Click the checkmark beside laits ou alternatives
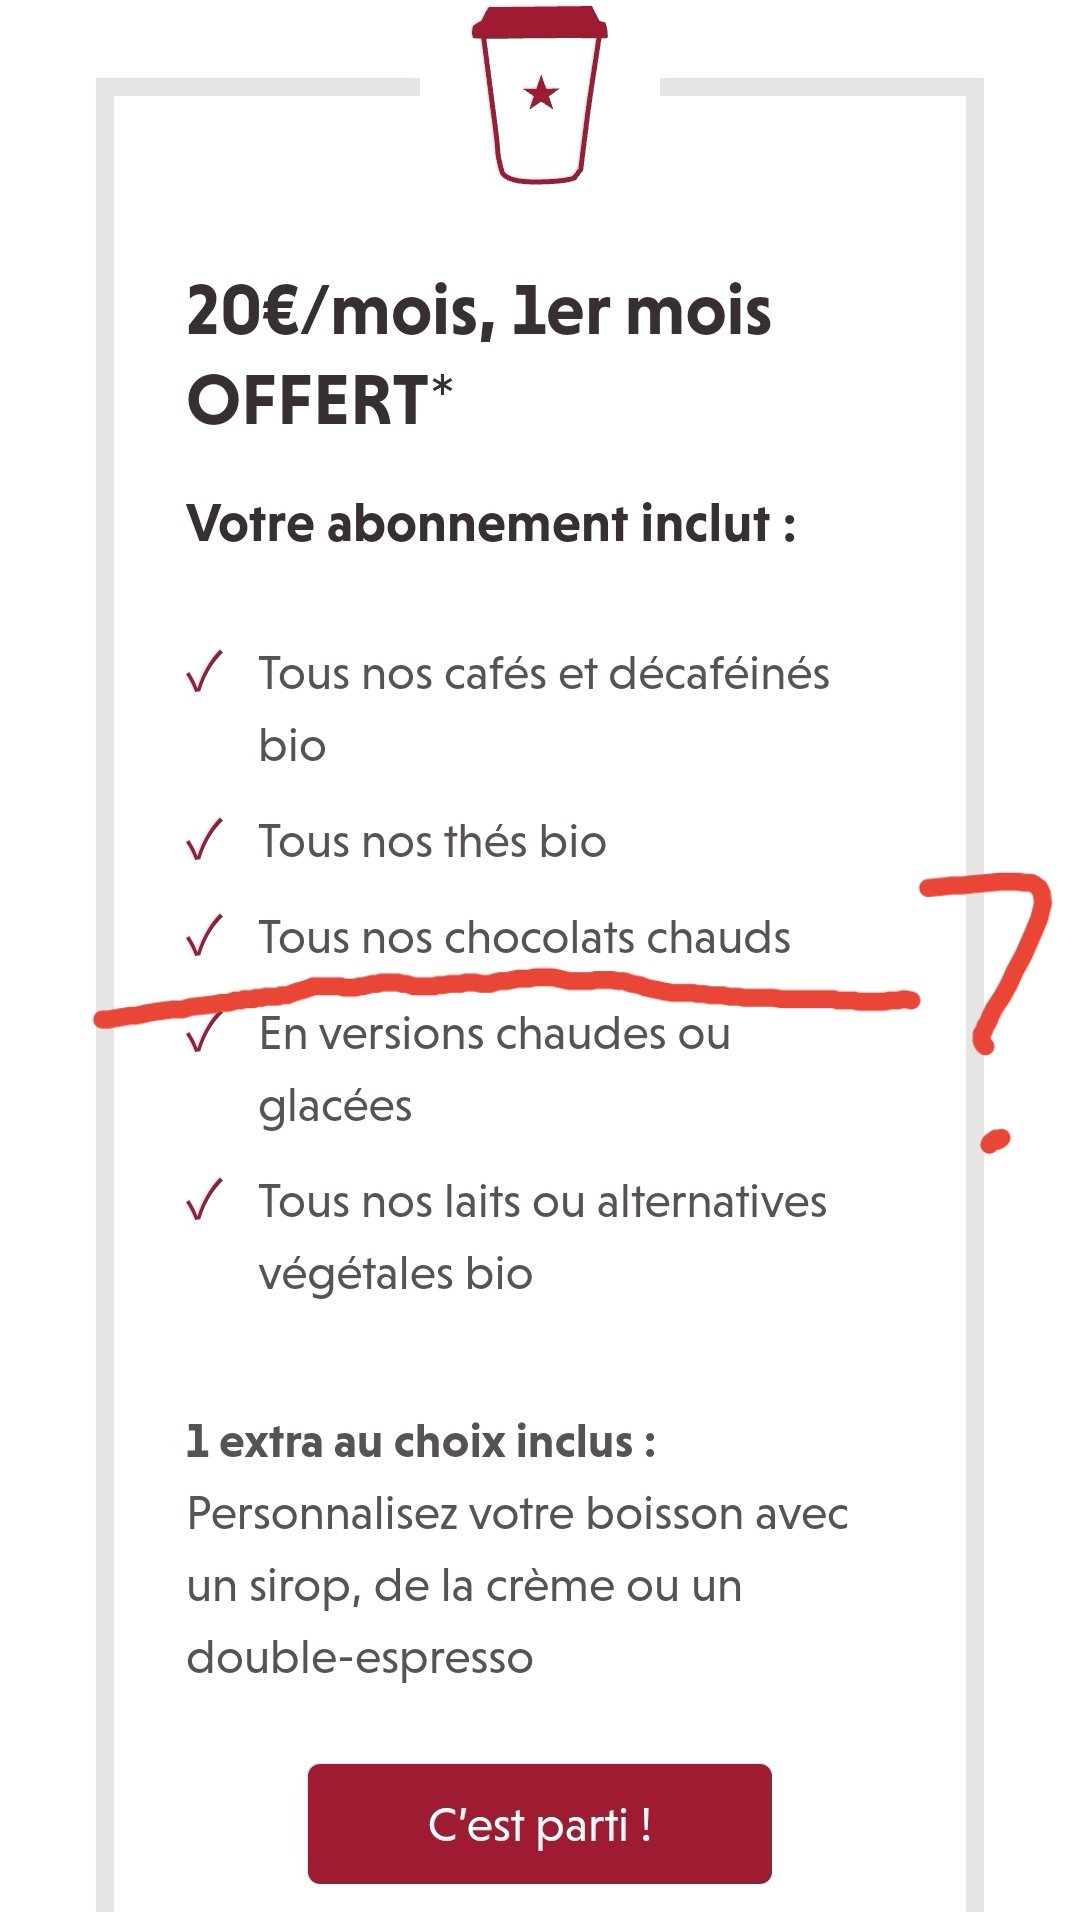The width and height of the screenshot is (1080, 1912). 204,1200
